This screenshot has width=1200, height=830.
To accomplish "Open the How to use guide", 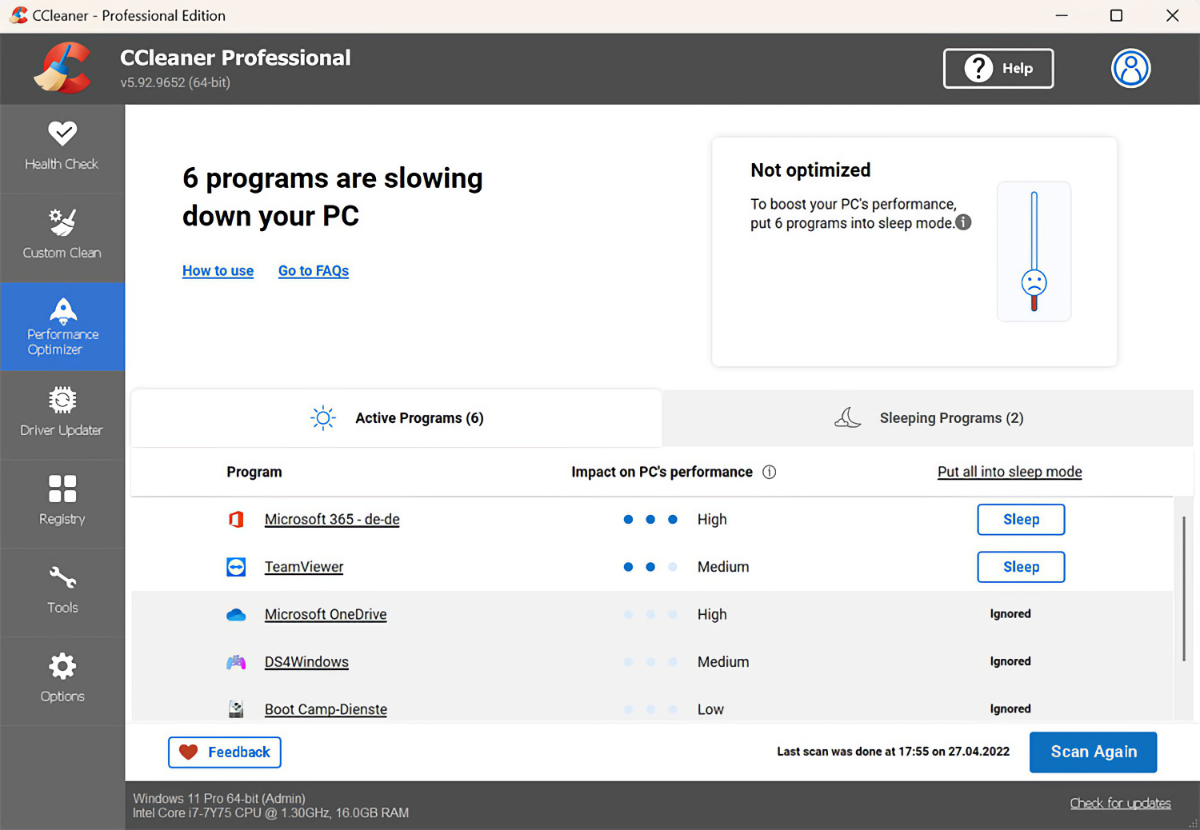I will [218, 270].
